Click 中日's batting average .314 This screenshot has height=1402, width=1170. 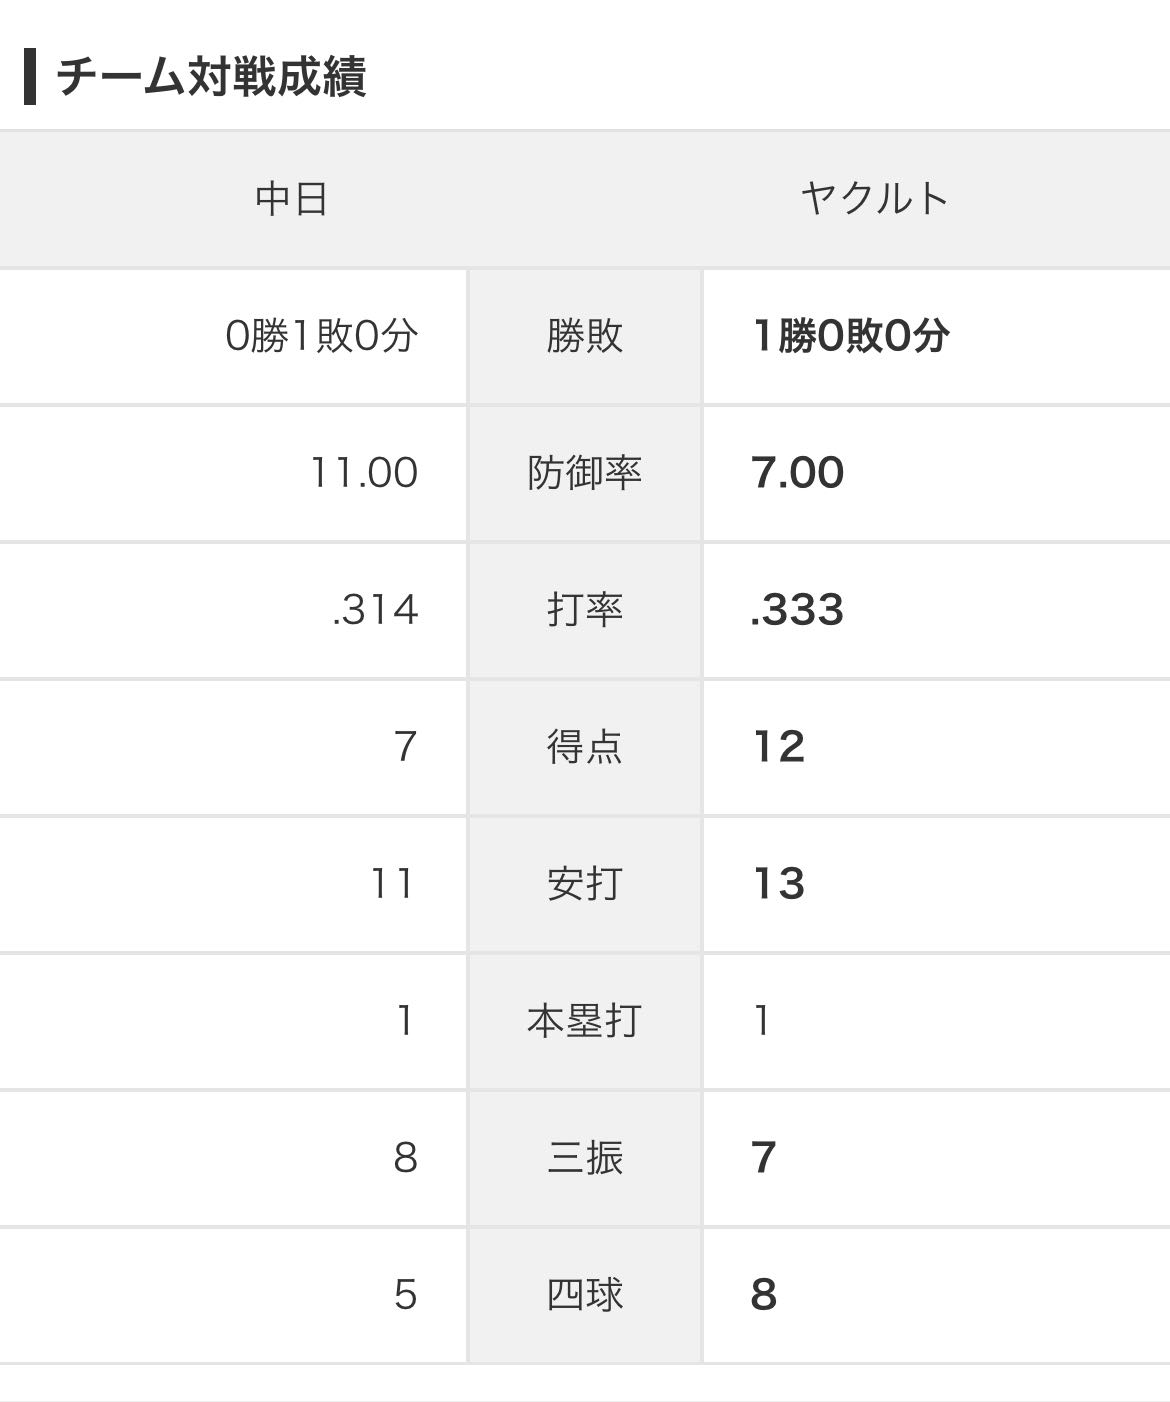point(375,610)
